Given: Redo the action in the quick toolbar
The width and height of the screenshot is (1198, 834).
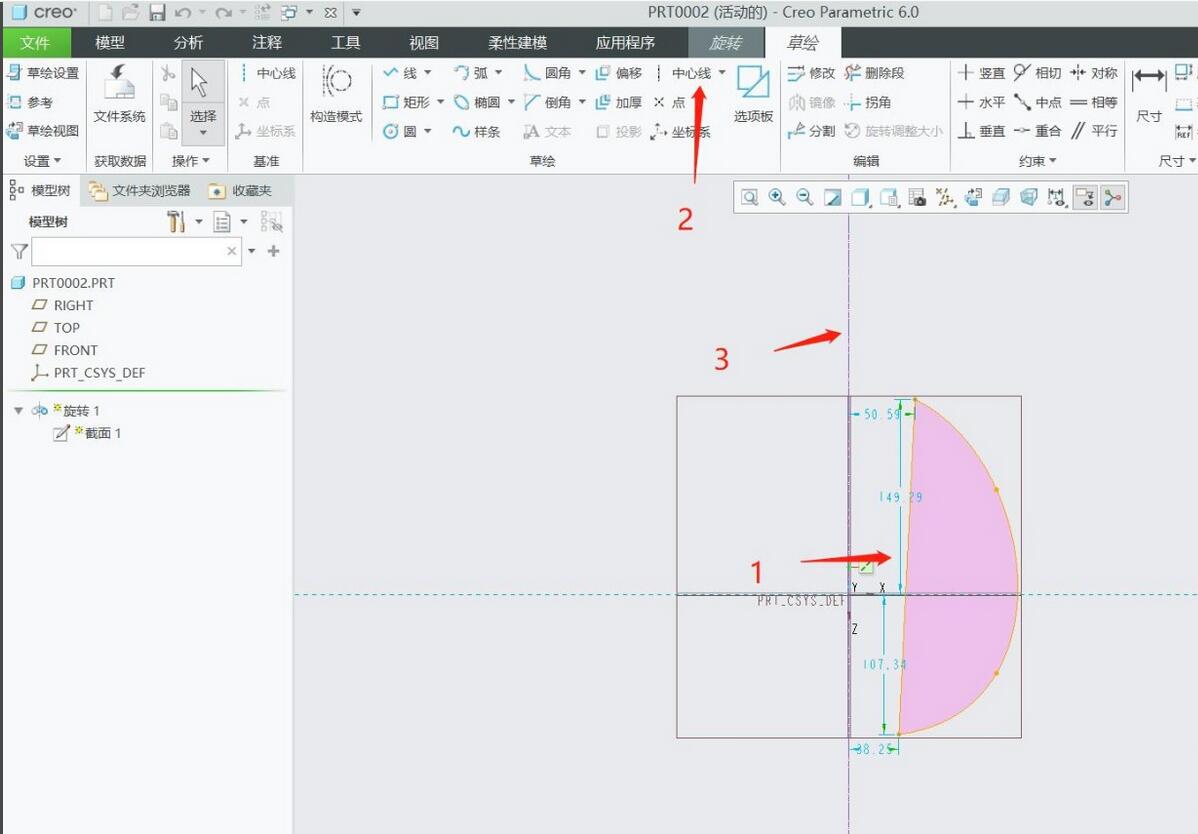Looking at the screenshot, I should [222, 12].
